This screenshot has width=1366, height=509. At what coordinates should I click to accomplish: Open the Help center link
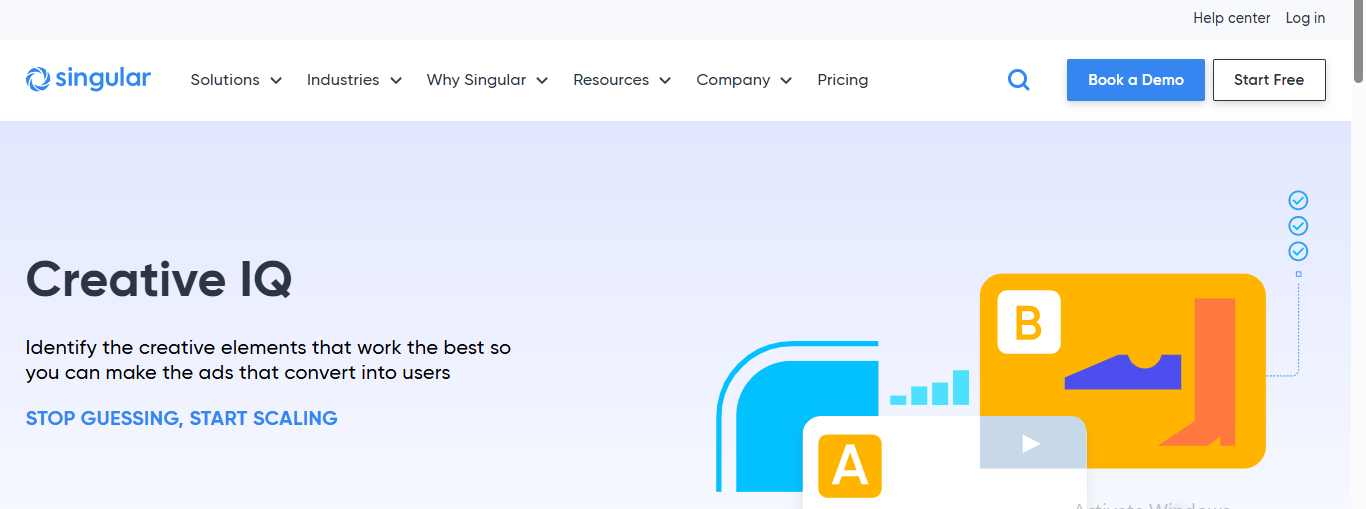click(1231, 18)
